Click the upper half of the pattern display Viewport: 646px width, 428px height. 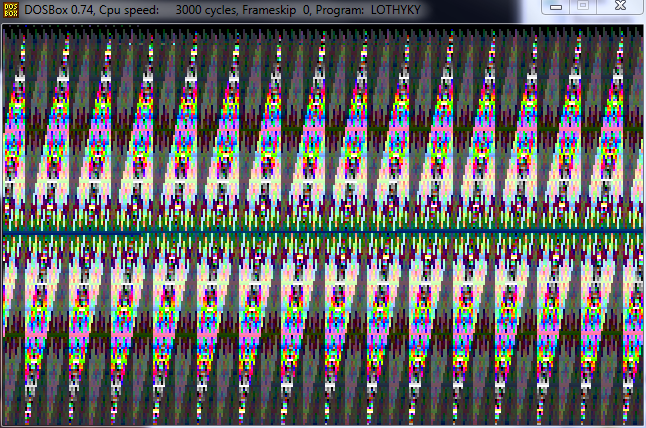pyautogui.click(x=322, y=130)
